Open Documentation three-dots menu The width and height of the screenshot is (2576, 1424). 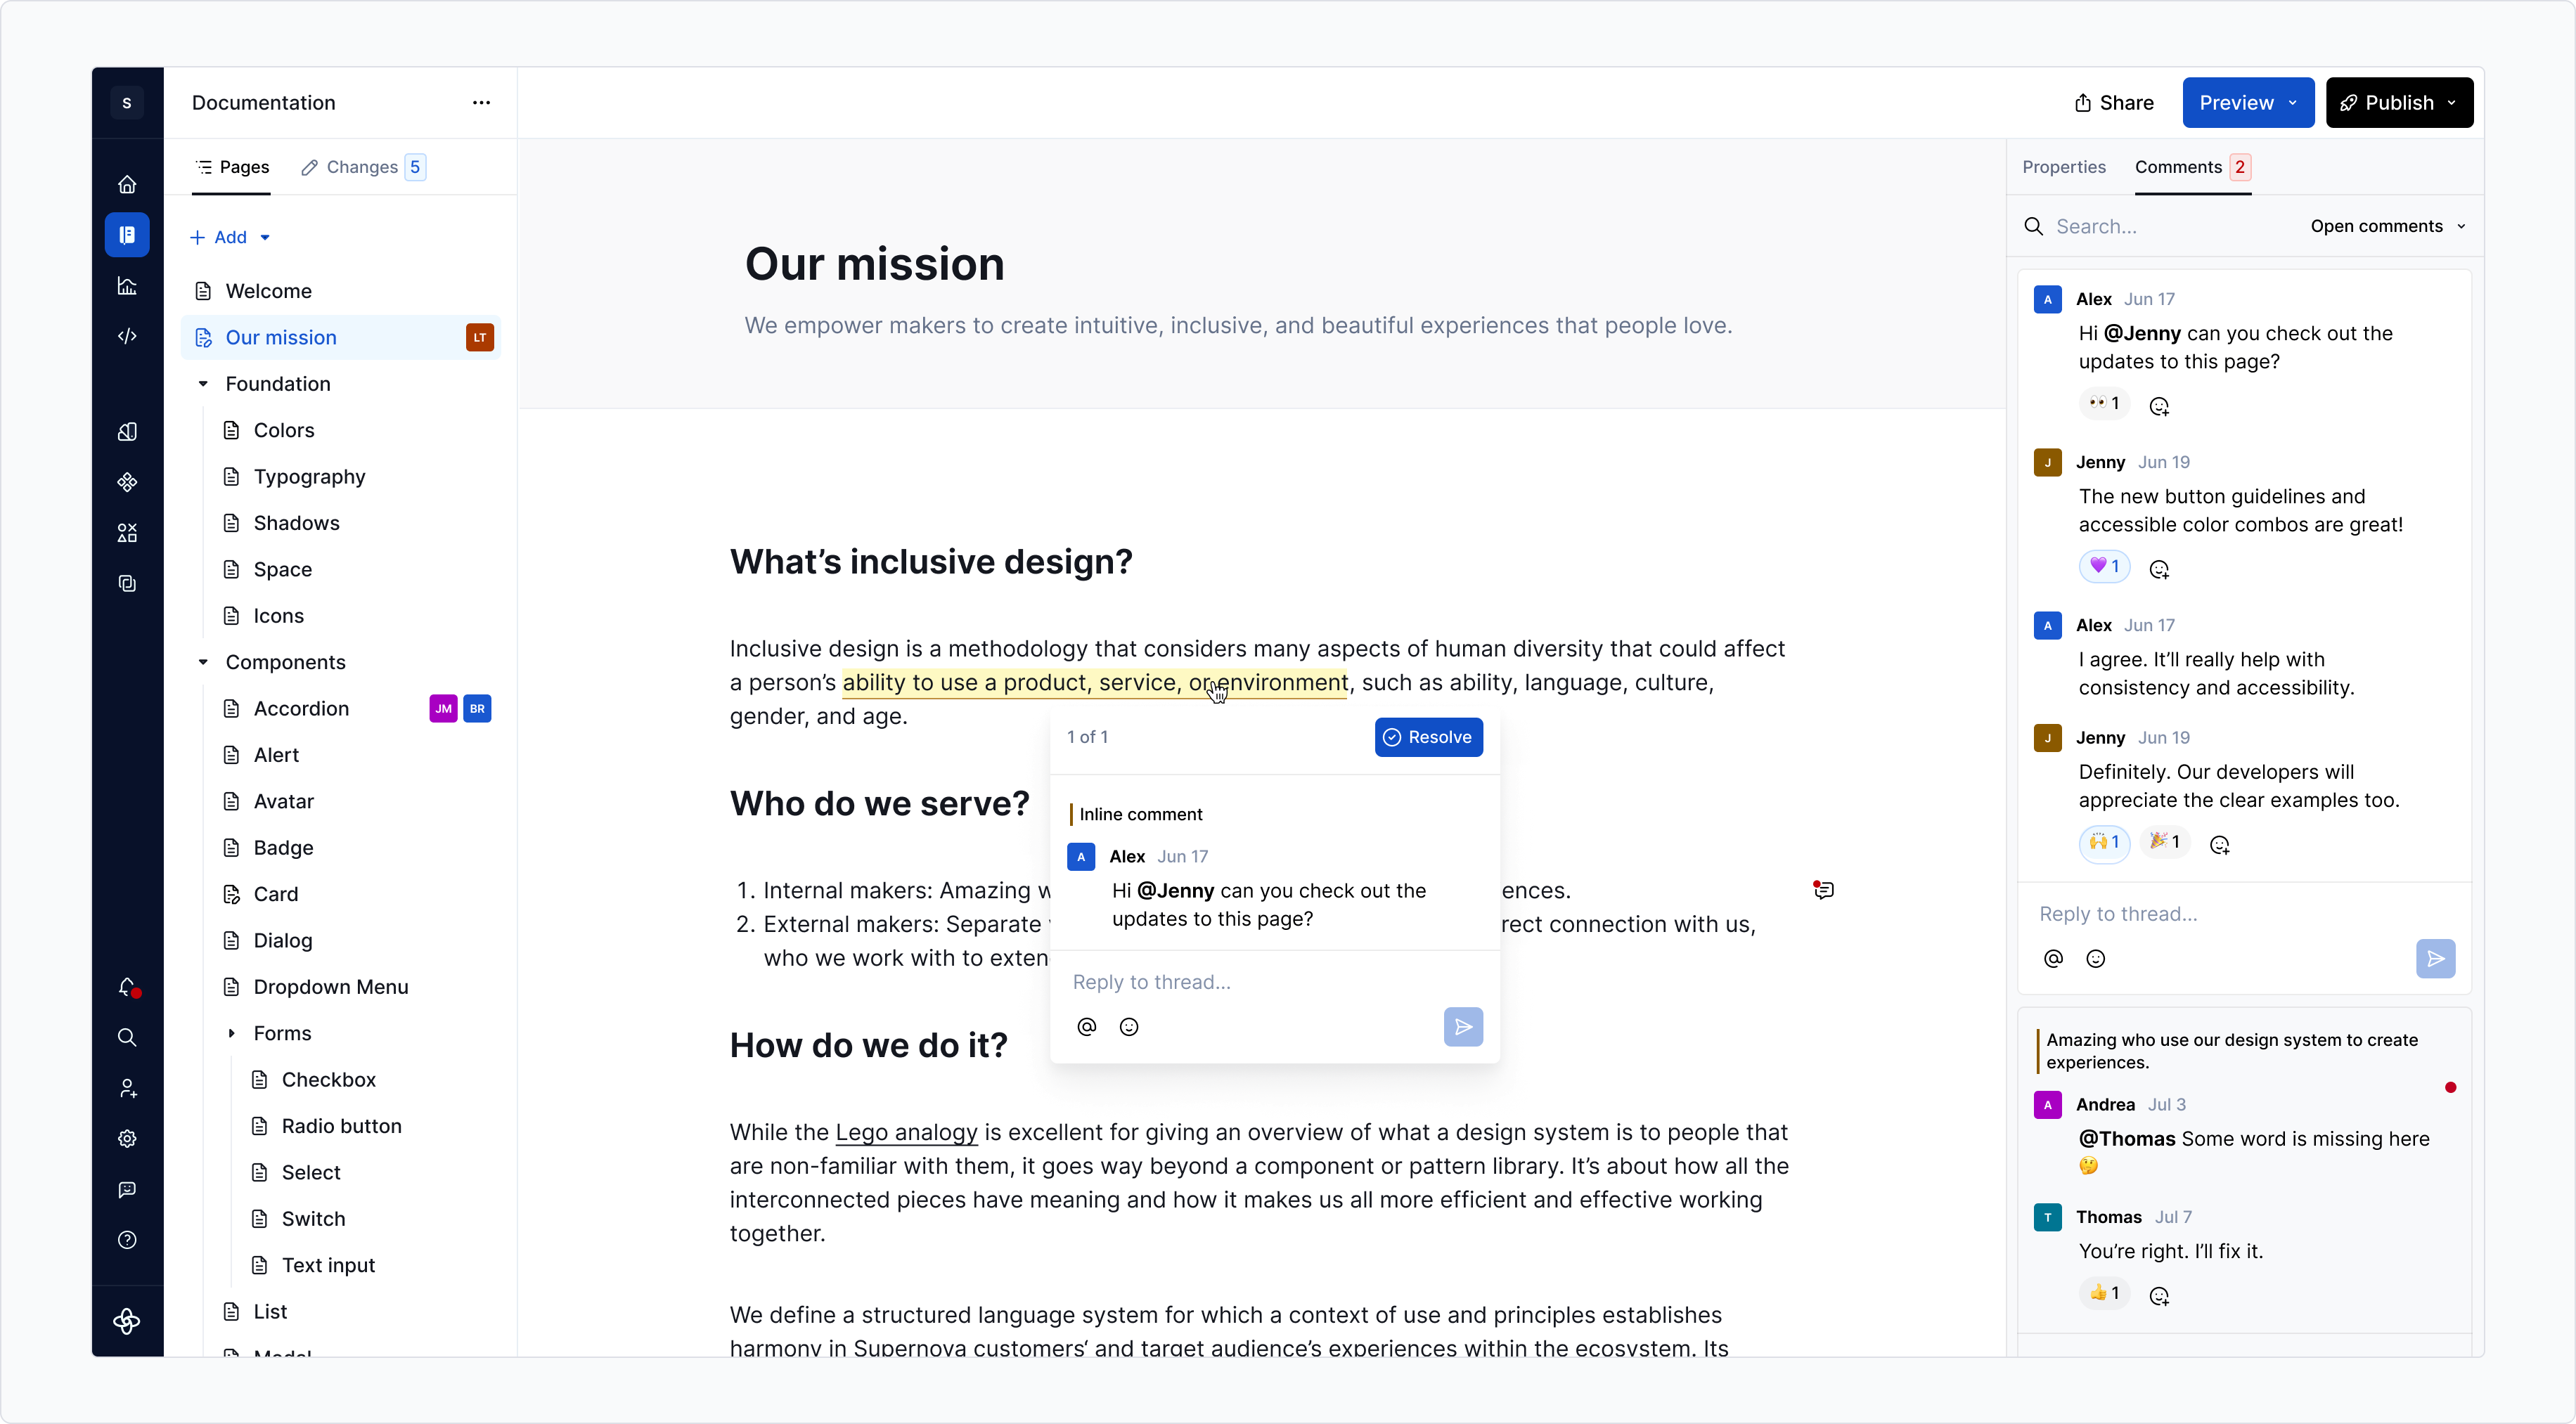[x=481, y=103]
